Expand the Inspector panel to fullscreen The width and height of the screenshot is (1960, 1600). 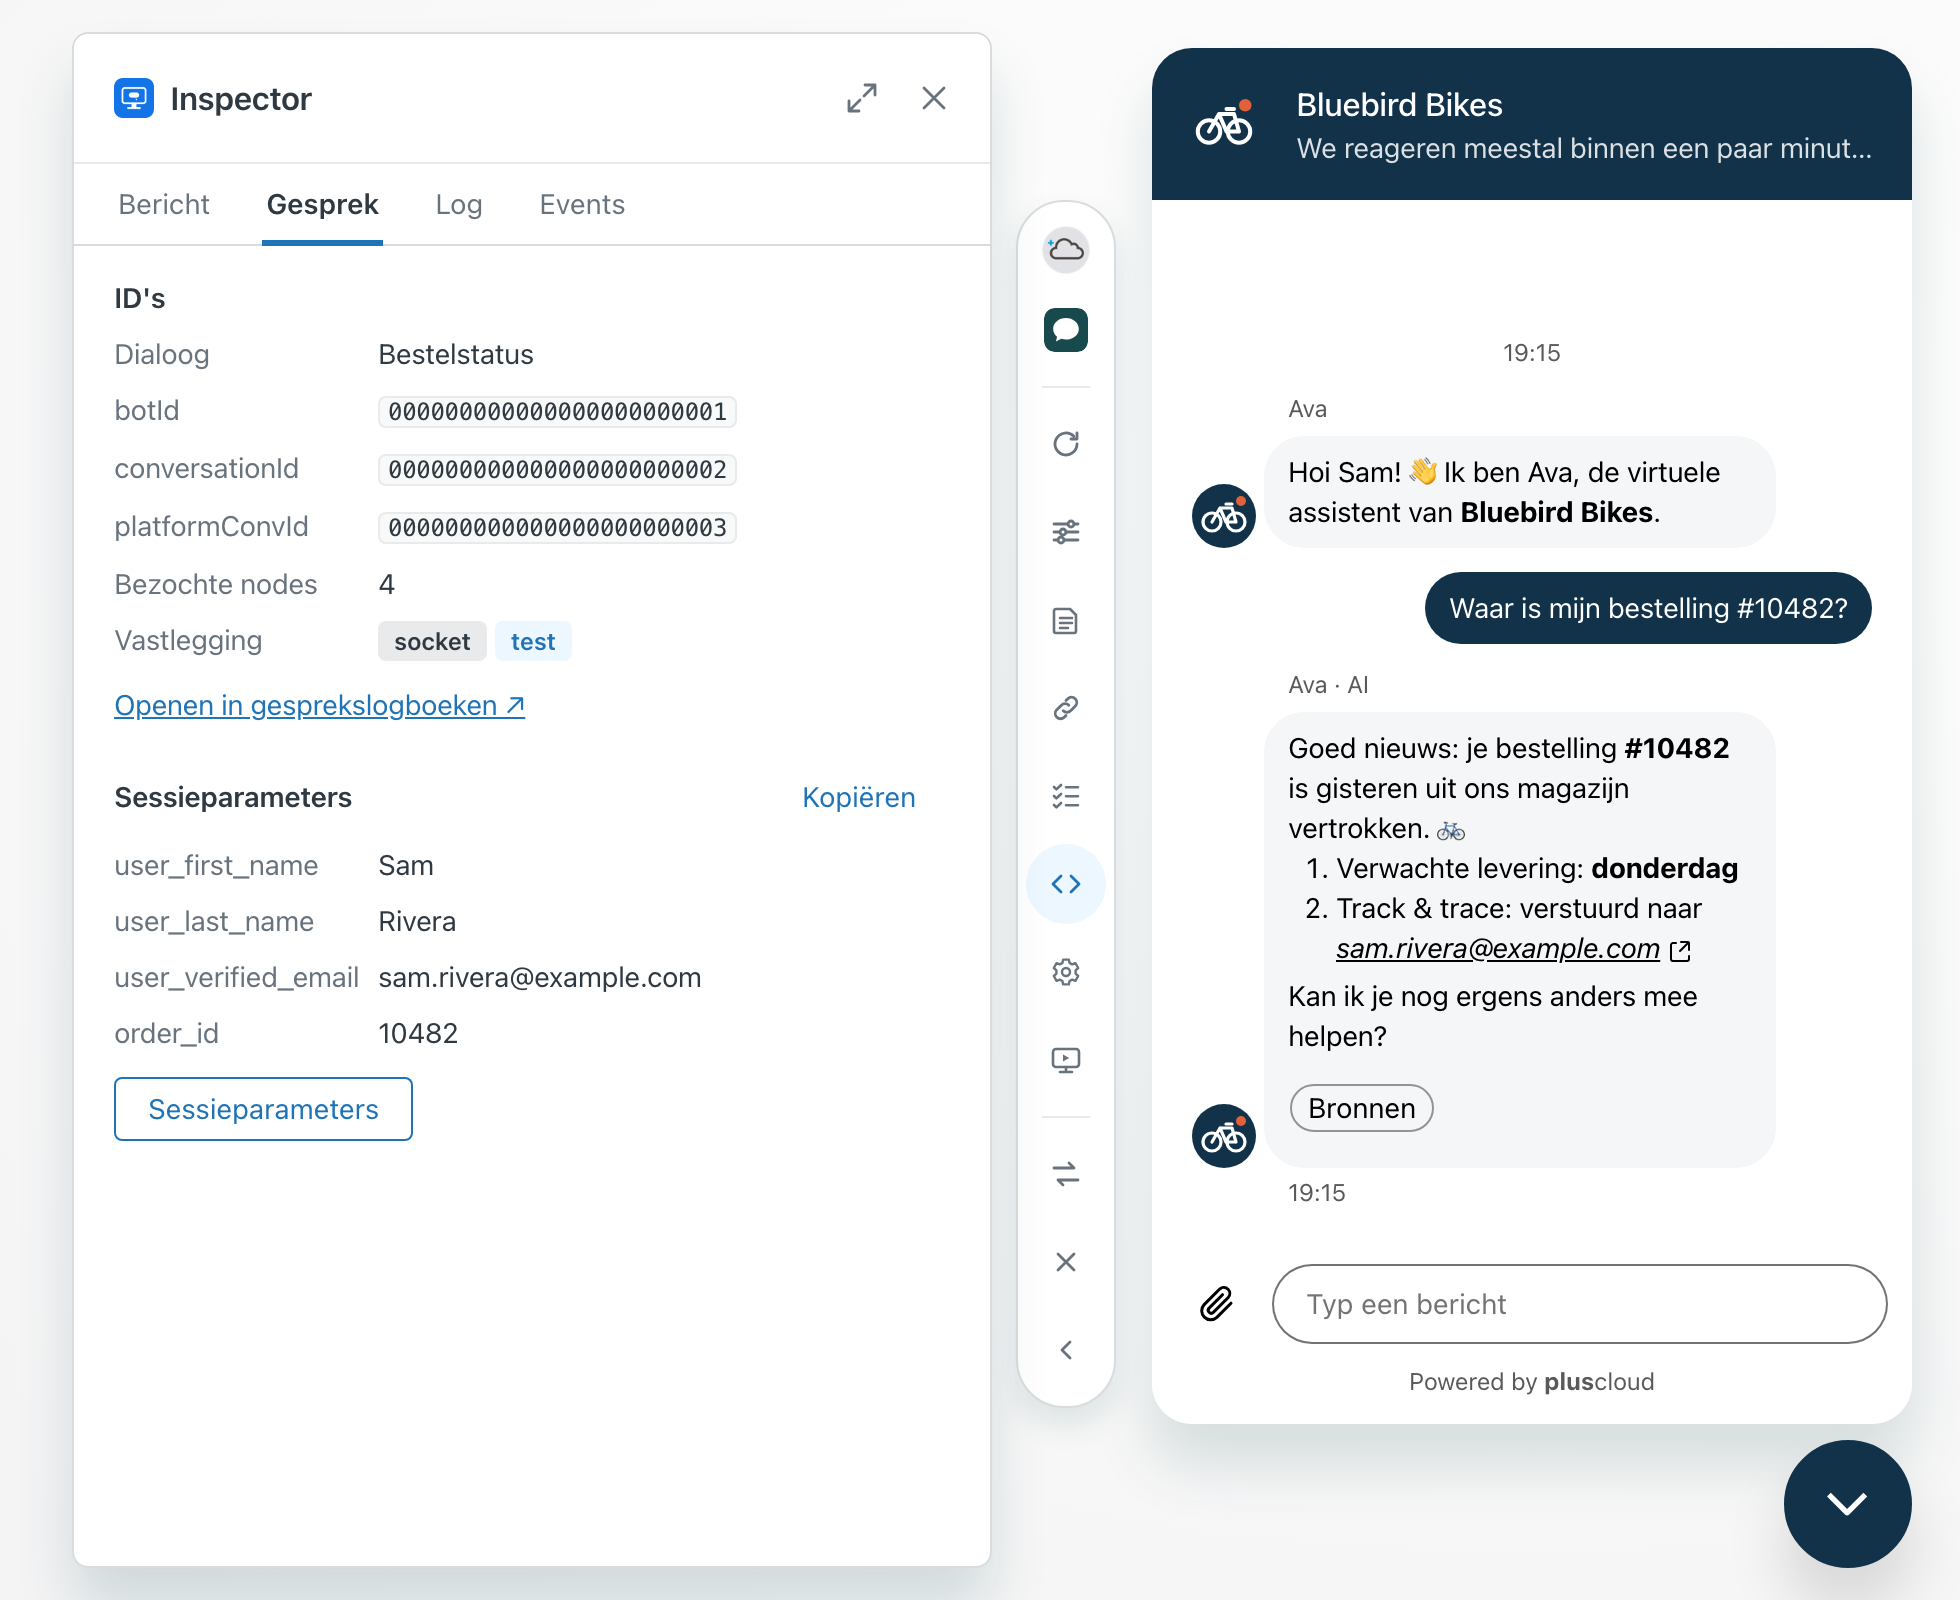pos(862,98)
